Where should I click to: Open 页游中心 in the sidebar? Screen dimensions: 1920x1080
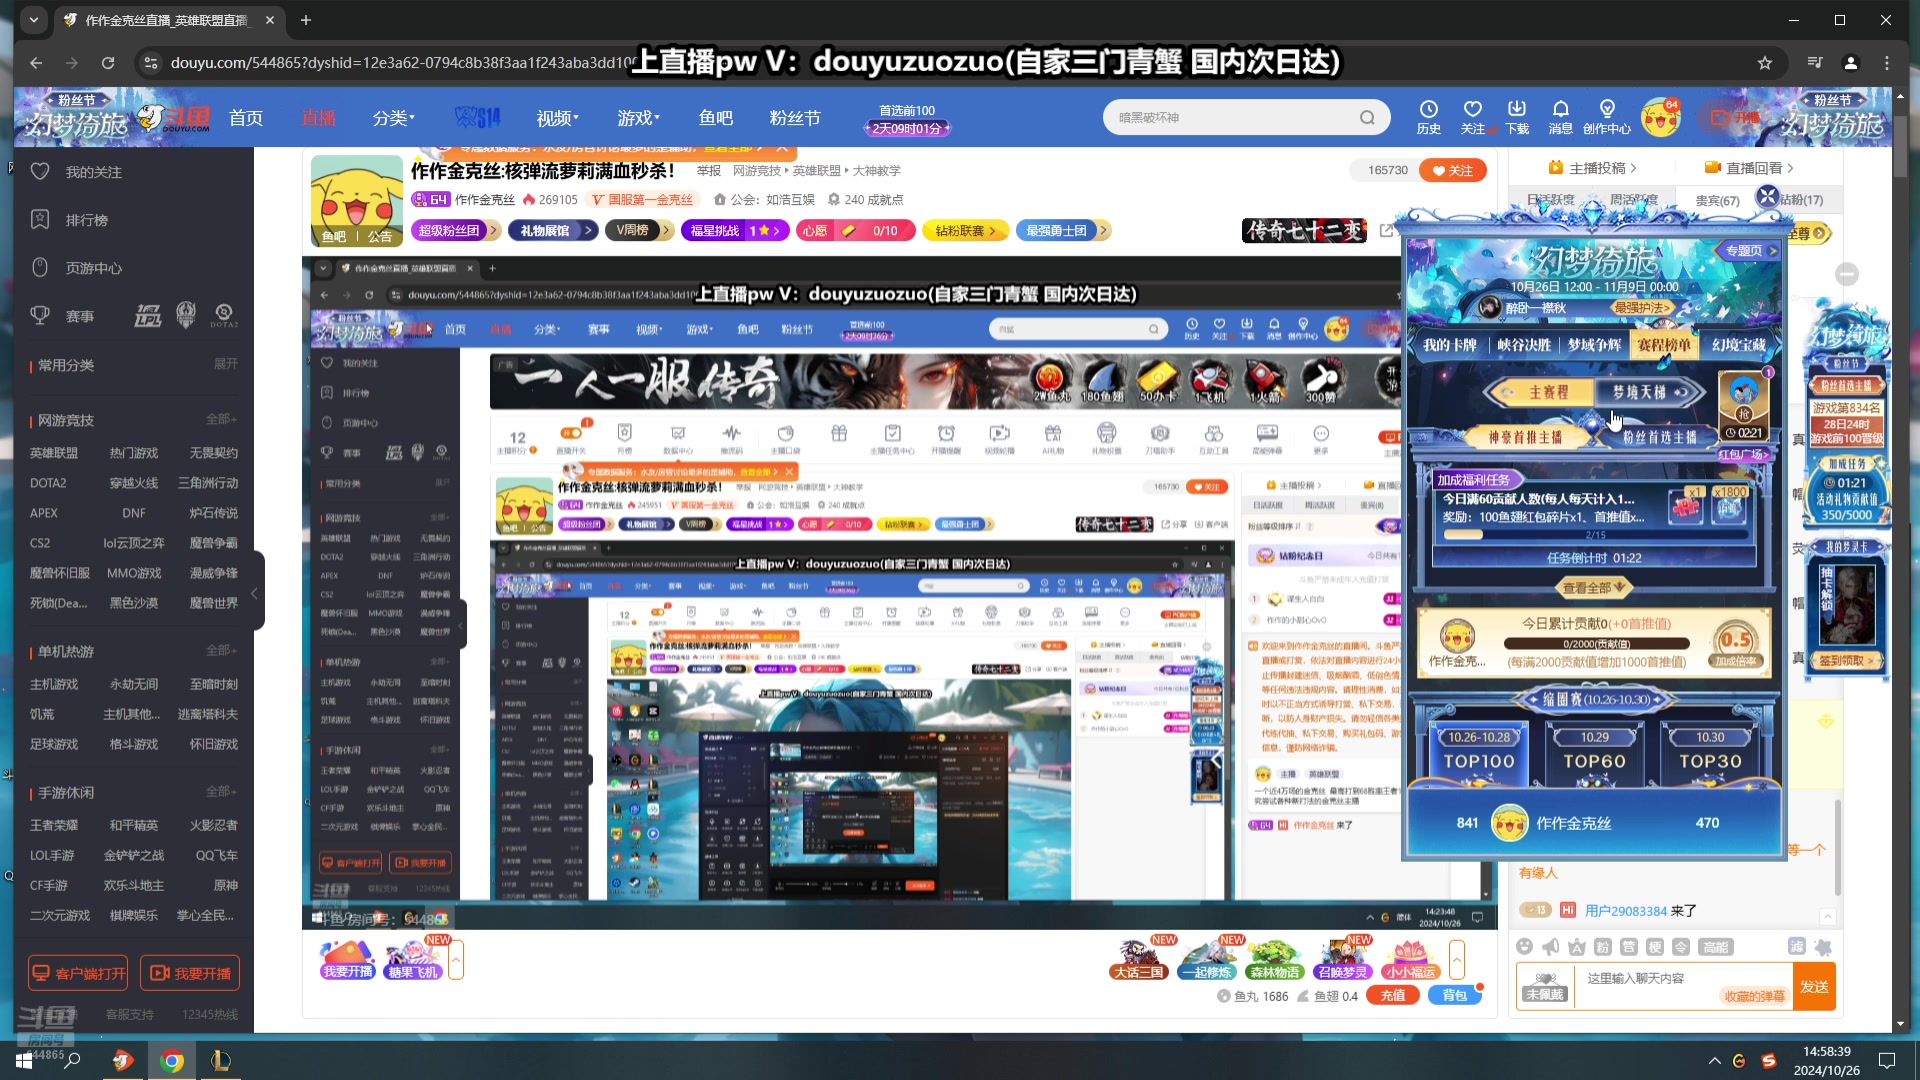pyautogui.click(x=93, y=268)
